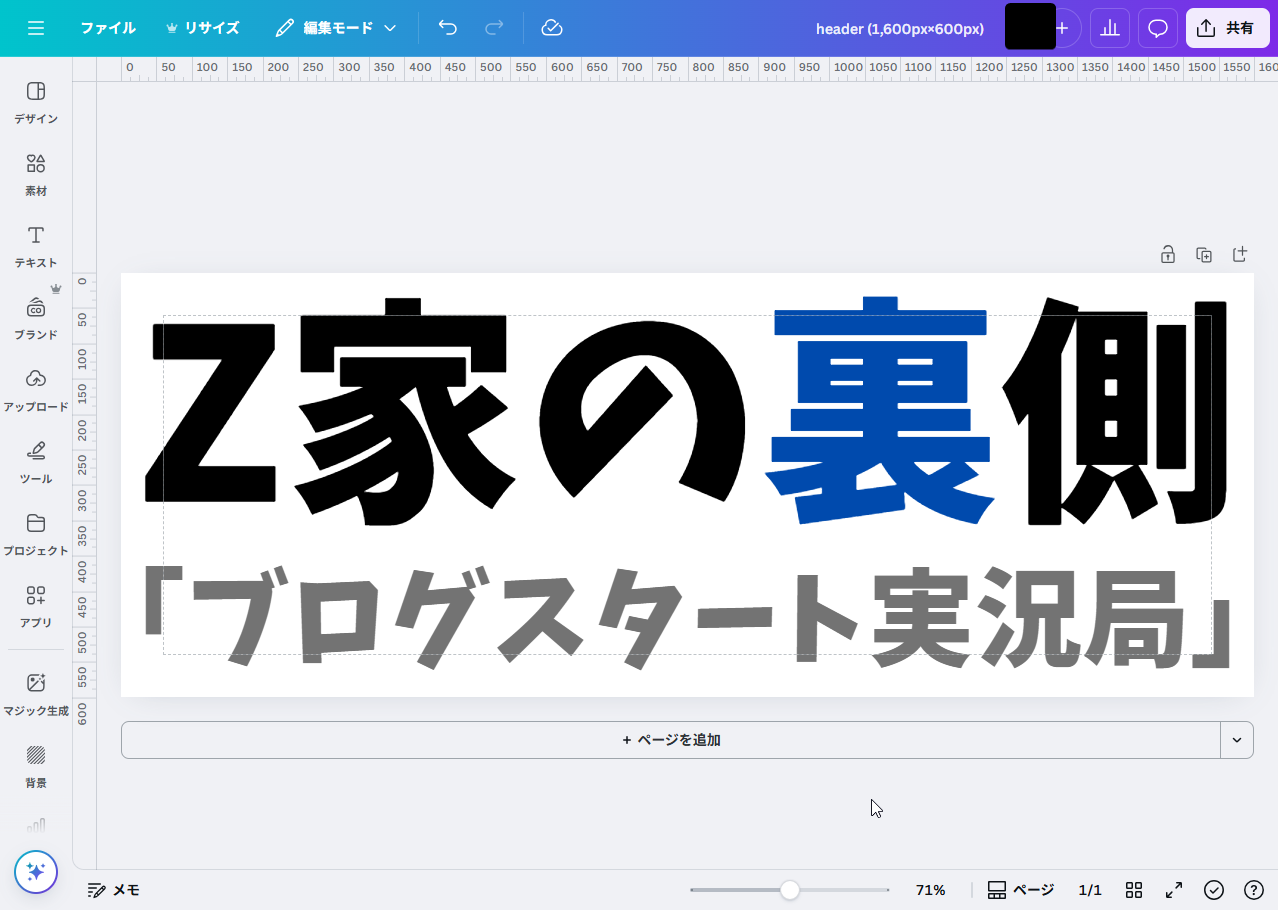1278x910 pixels.
Task: Click the cloud save status icon
Action: 552,28
